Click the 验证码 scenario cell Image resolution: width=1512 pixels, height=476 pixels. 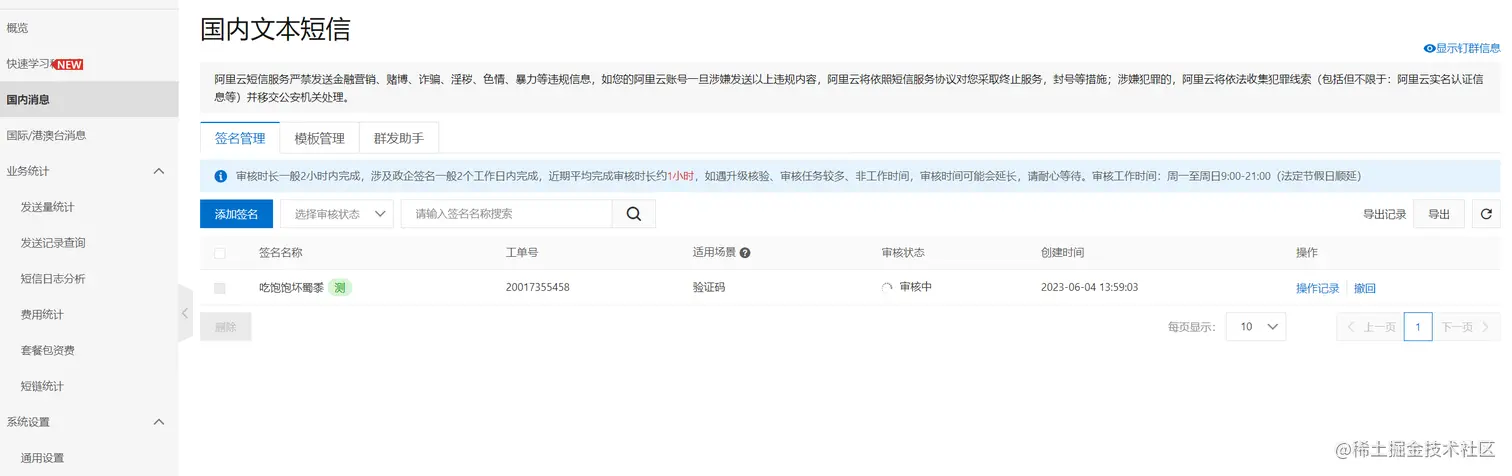(709, 288)
